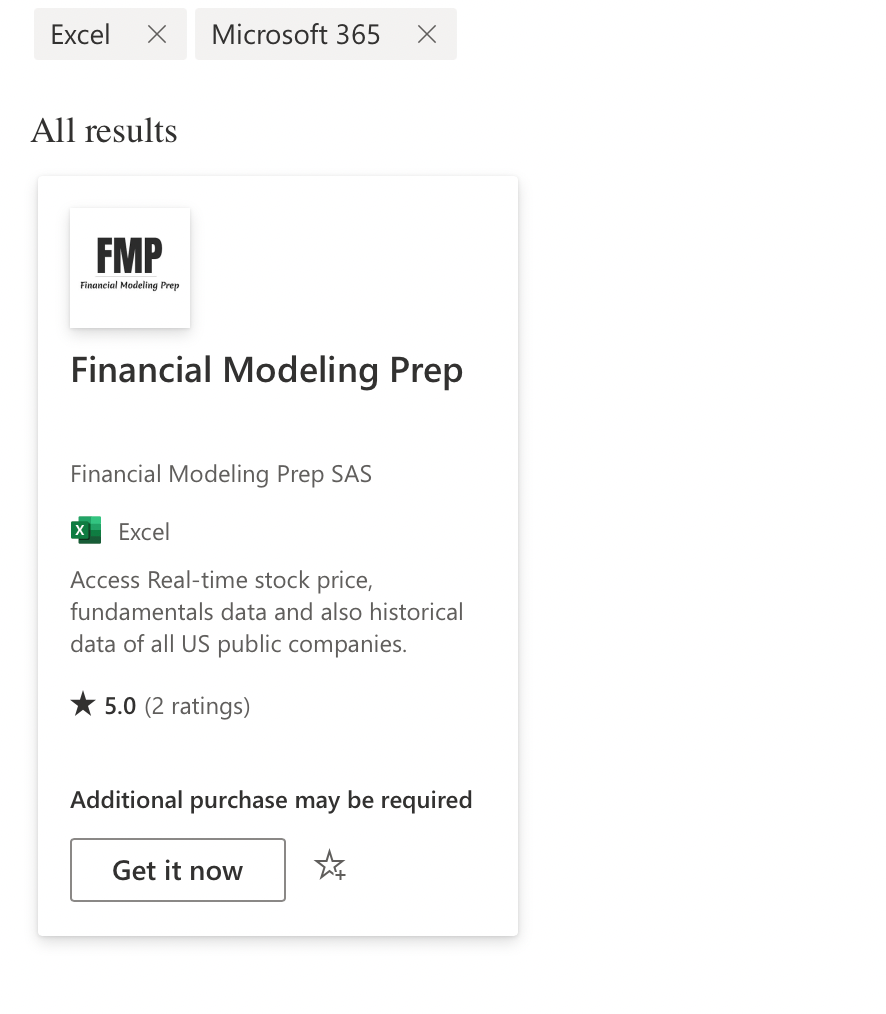
Task: Click the FMP publisher logo
Action: point(129,267)
